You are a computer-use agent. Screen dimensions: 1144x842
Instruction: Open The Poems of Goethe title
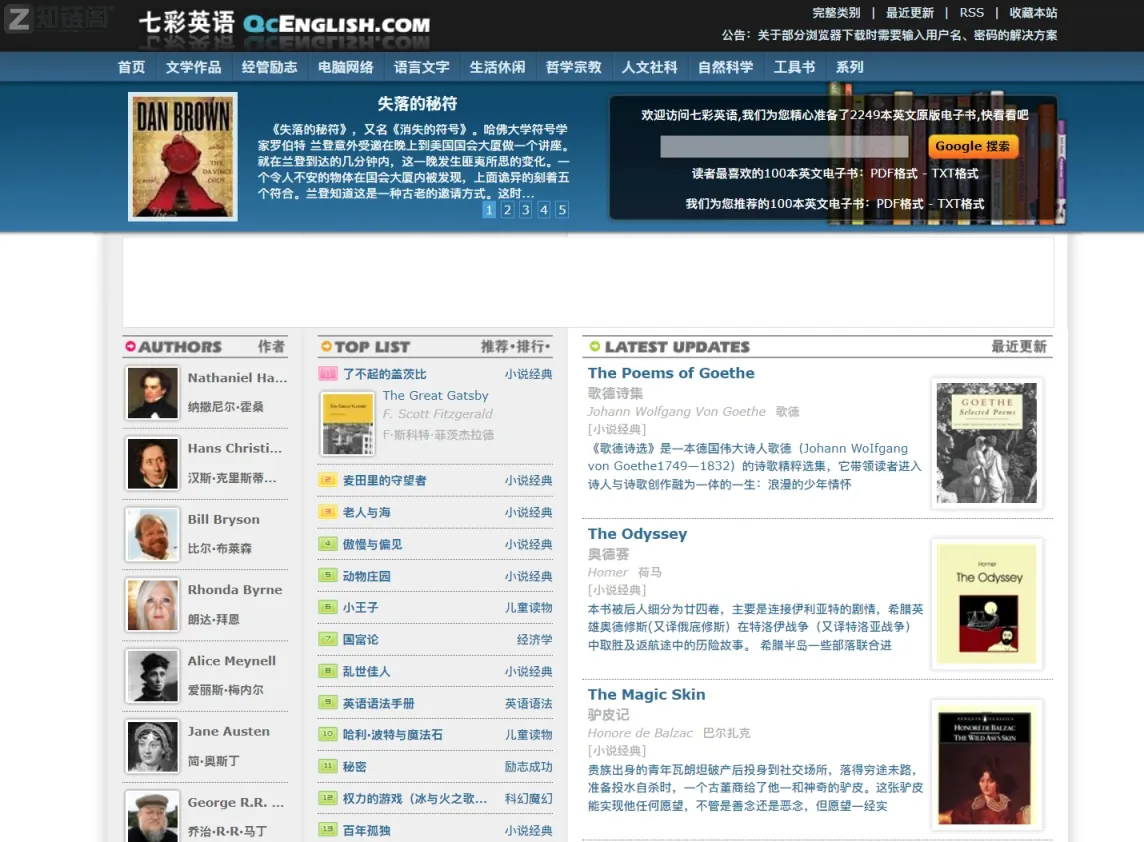pos(671,374)
